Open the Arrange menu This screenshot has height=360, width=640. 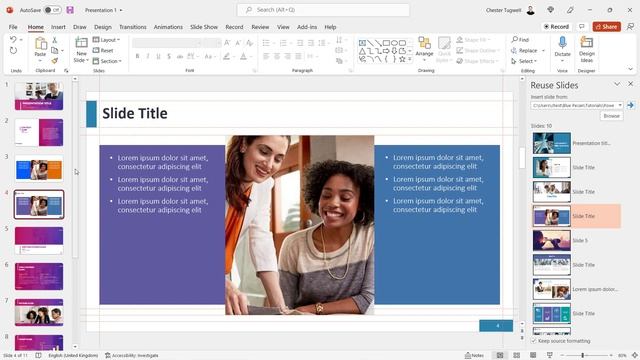pyautogui.click(x=424, y=49)
